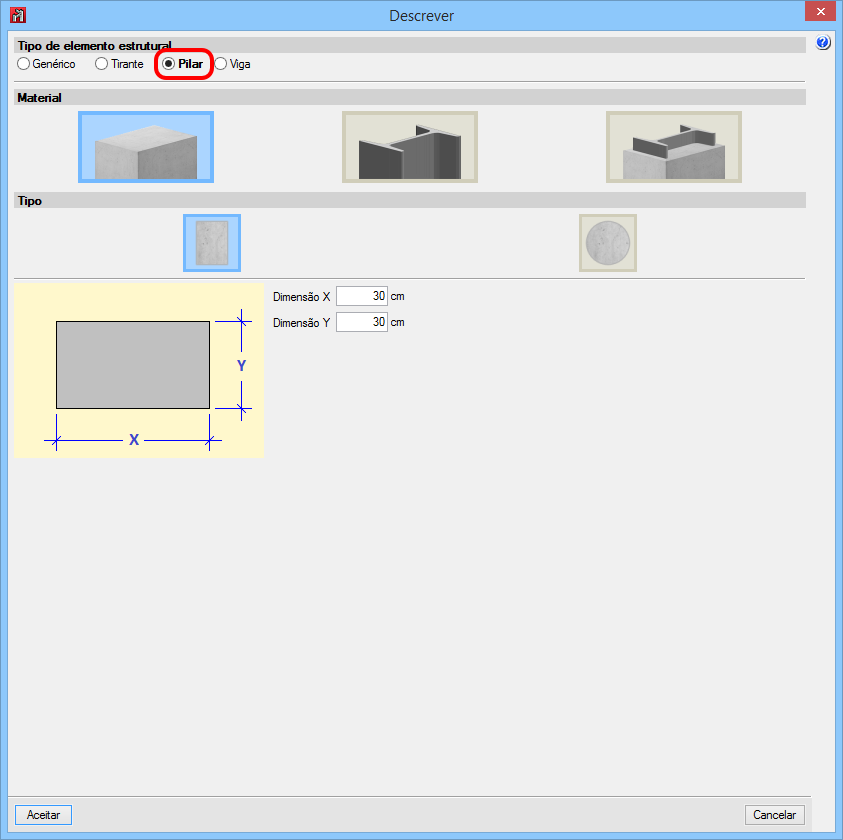Image resolution: width=843 pixels, height=840 pixels.
Task: Select the Genérico radio button
Action: pos(46,64)
